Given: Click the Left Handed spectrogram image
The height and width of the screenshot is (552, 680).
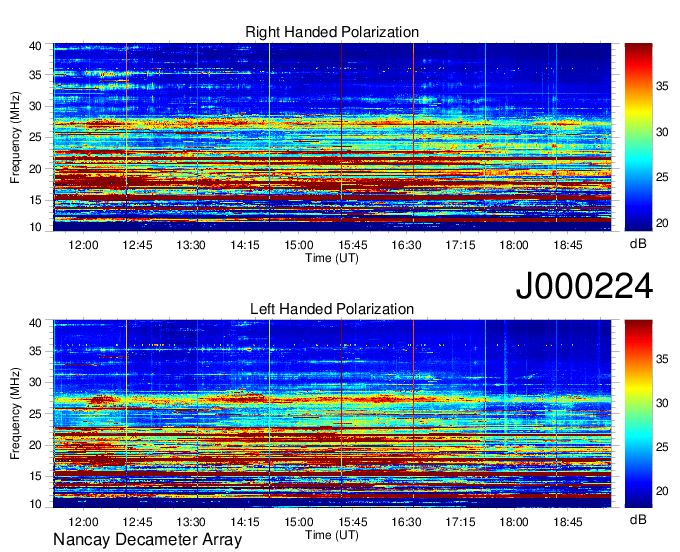Looking at the screenshot, I should coord(332,414).
